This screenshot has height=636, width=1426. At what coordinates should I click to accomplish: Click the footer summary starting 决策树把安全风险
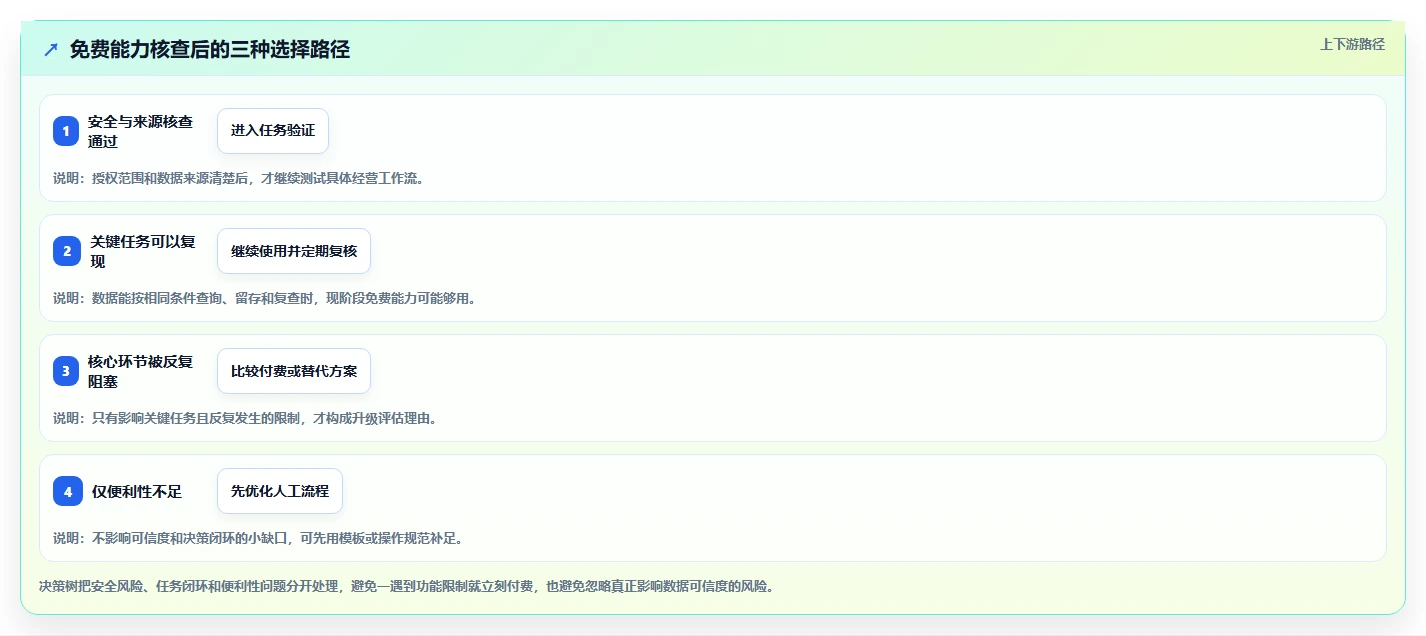tap(407, 586)
